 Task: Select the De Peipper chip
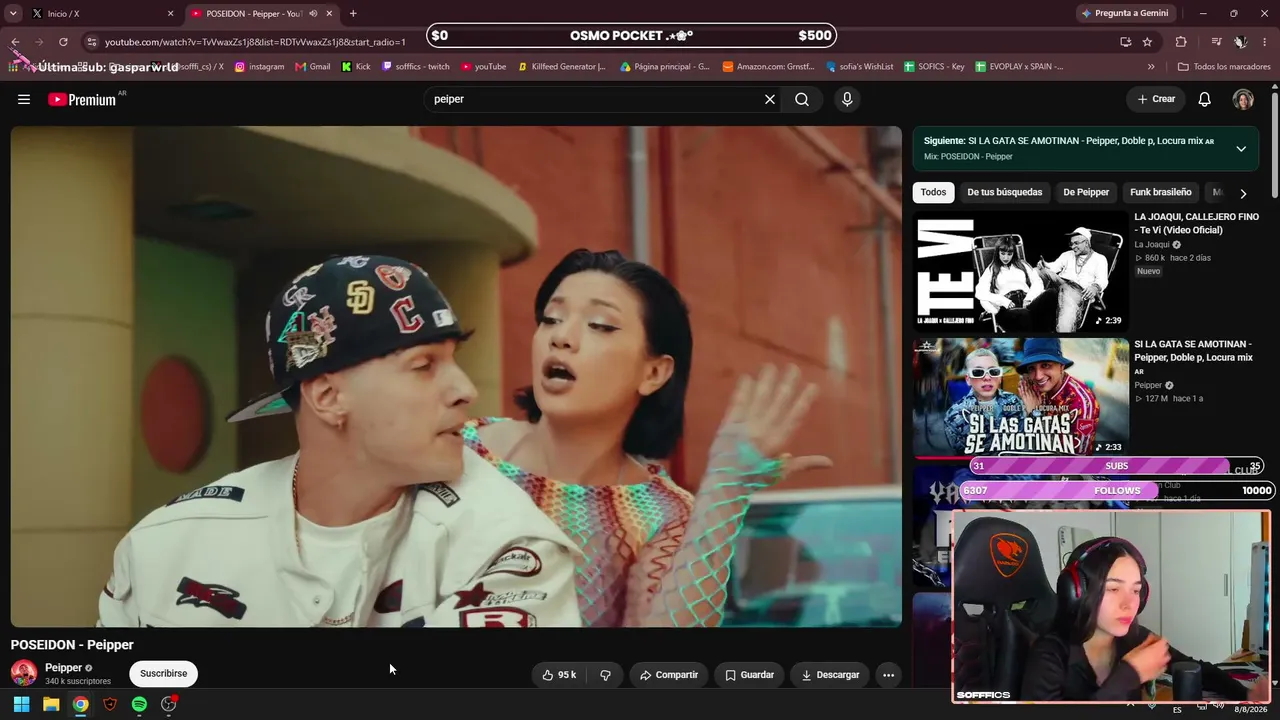[1086, 192]
